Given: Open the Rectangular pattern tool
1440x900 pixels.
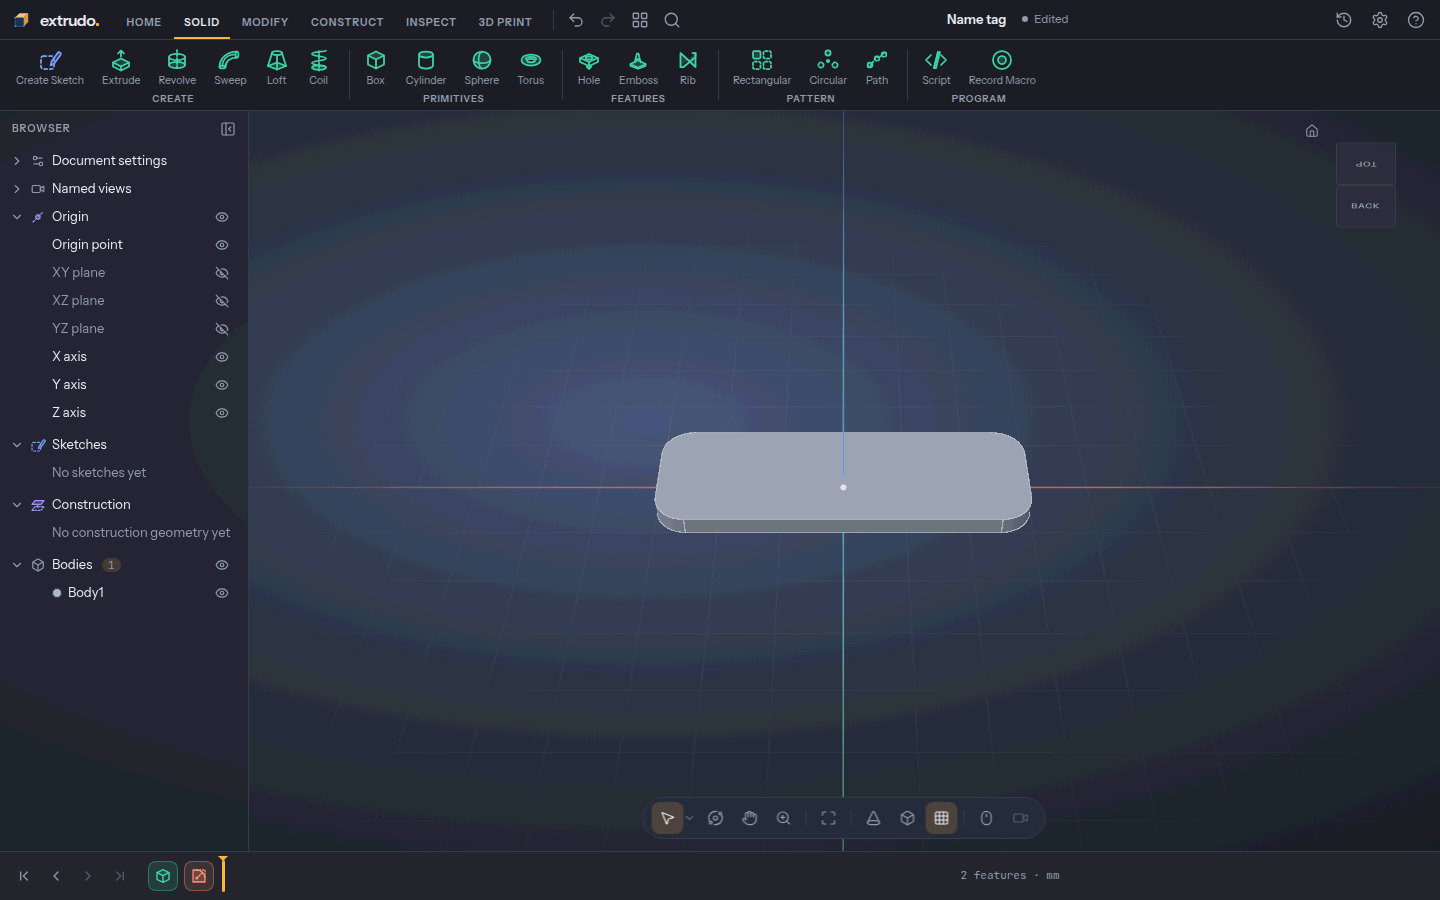Looking at the screenshot, I should (x=762, y=68).
